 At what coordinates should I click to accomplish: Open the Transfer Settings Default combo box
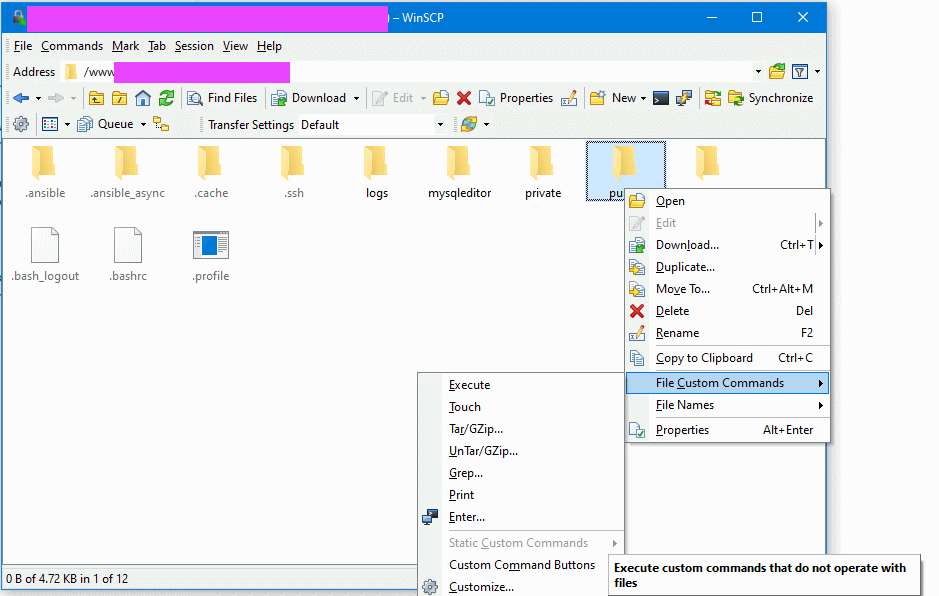pos(372,125)
